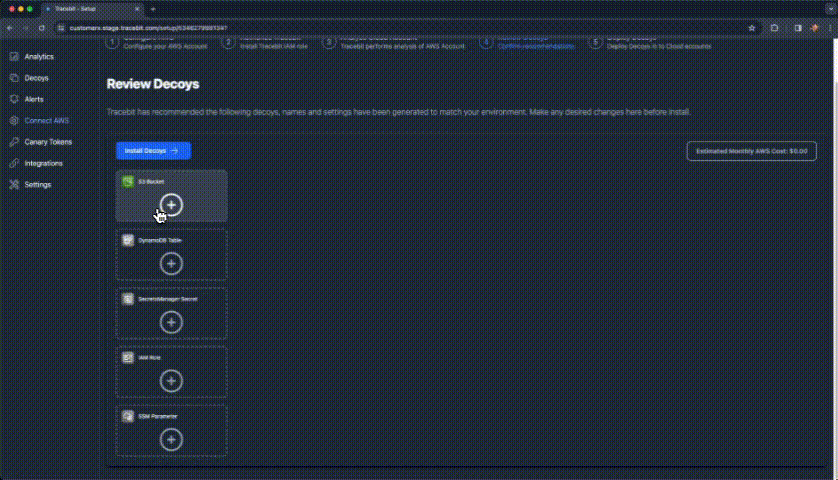Click the Review Decoys heading

click(153, 84)
